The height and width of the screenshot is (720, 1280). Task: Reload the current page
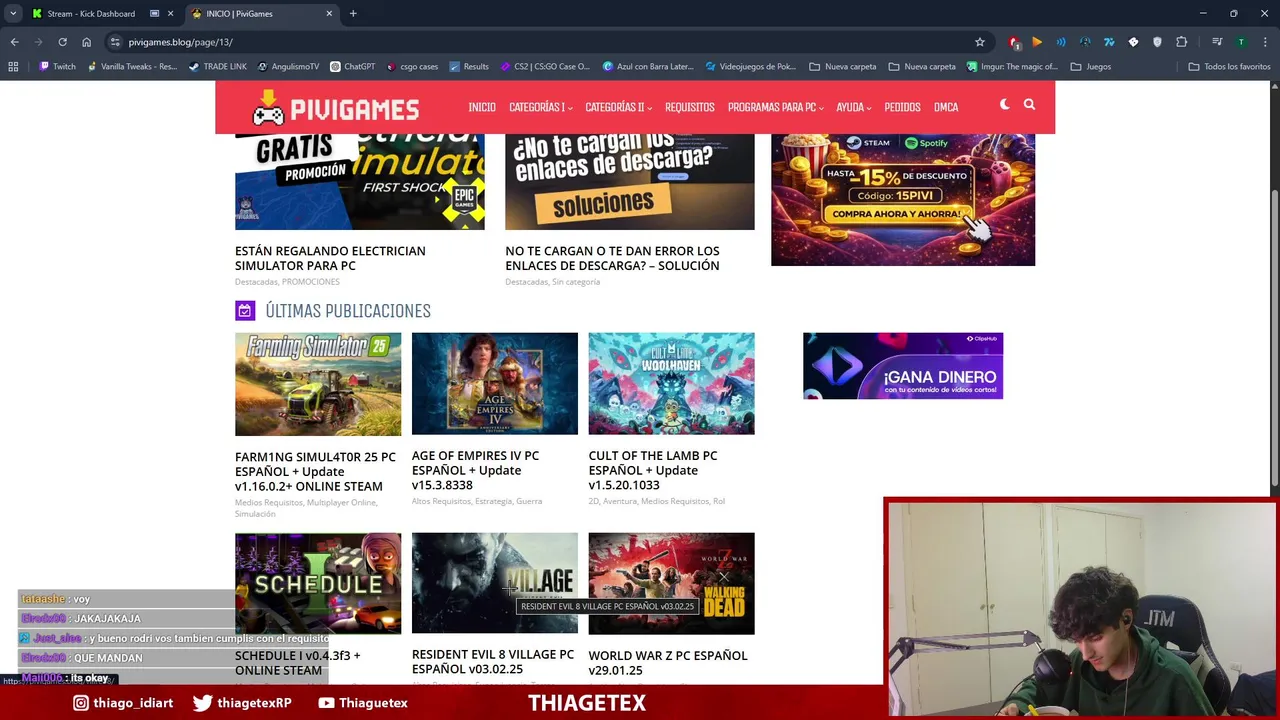click(x=62, y=42)
